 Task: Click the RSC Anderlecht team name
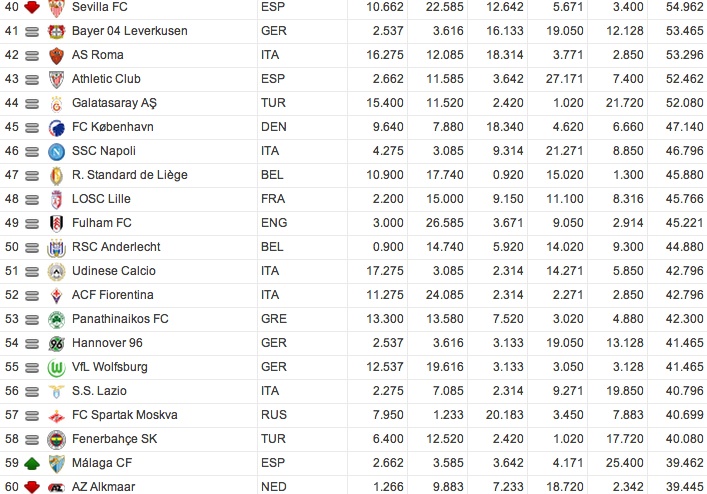116,247
